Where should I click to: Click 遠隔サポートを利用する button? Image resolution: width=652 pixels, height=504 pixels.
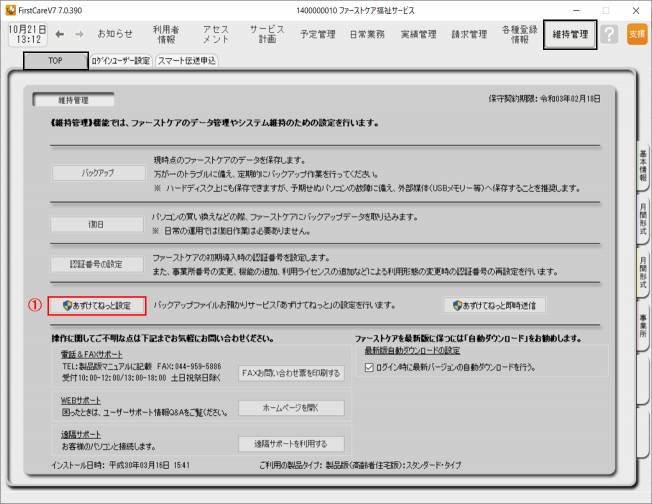tap(291, 443)
